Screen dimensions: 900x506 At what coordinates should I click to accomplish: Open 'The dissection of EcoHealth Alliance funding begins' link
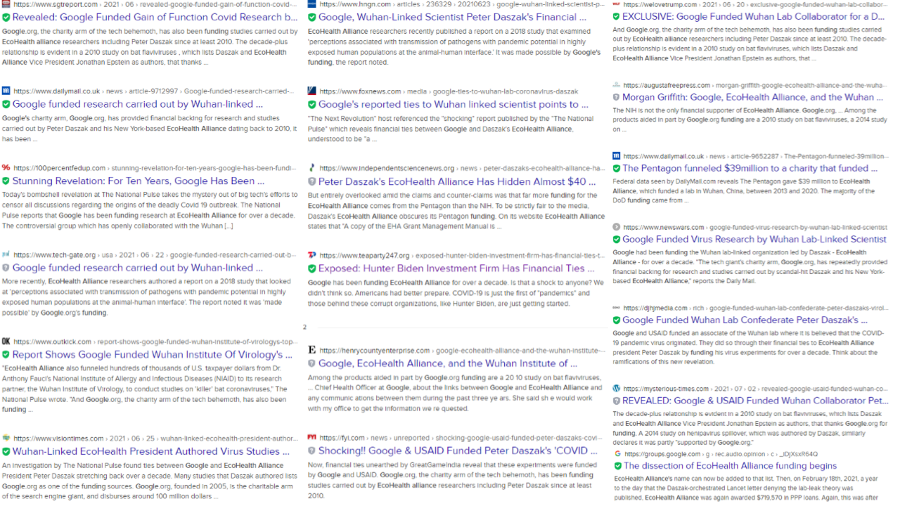730,466
